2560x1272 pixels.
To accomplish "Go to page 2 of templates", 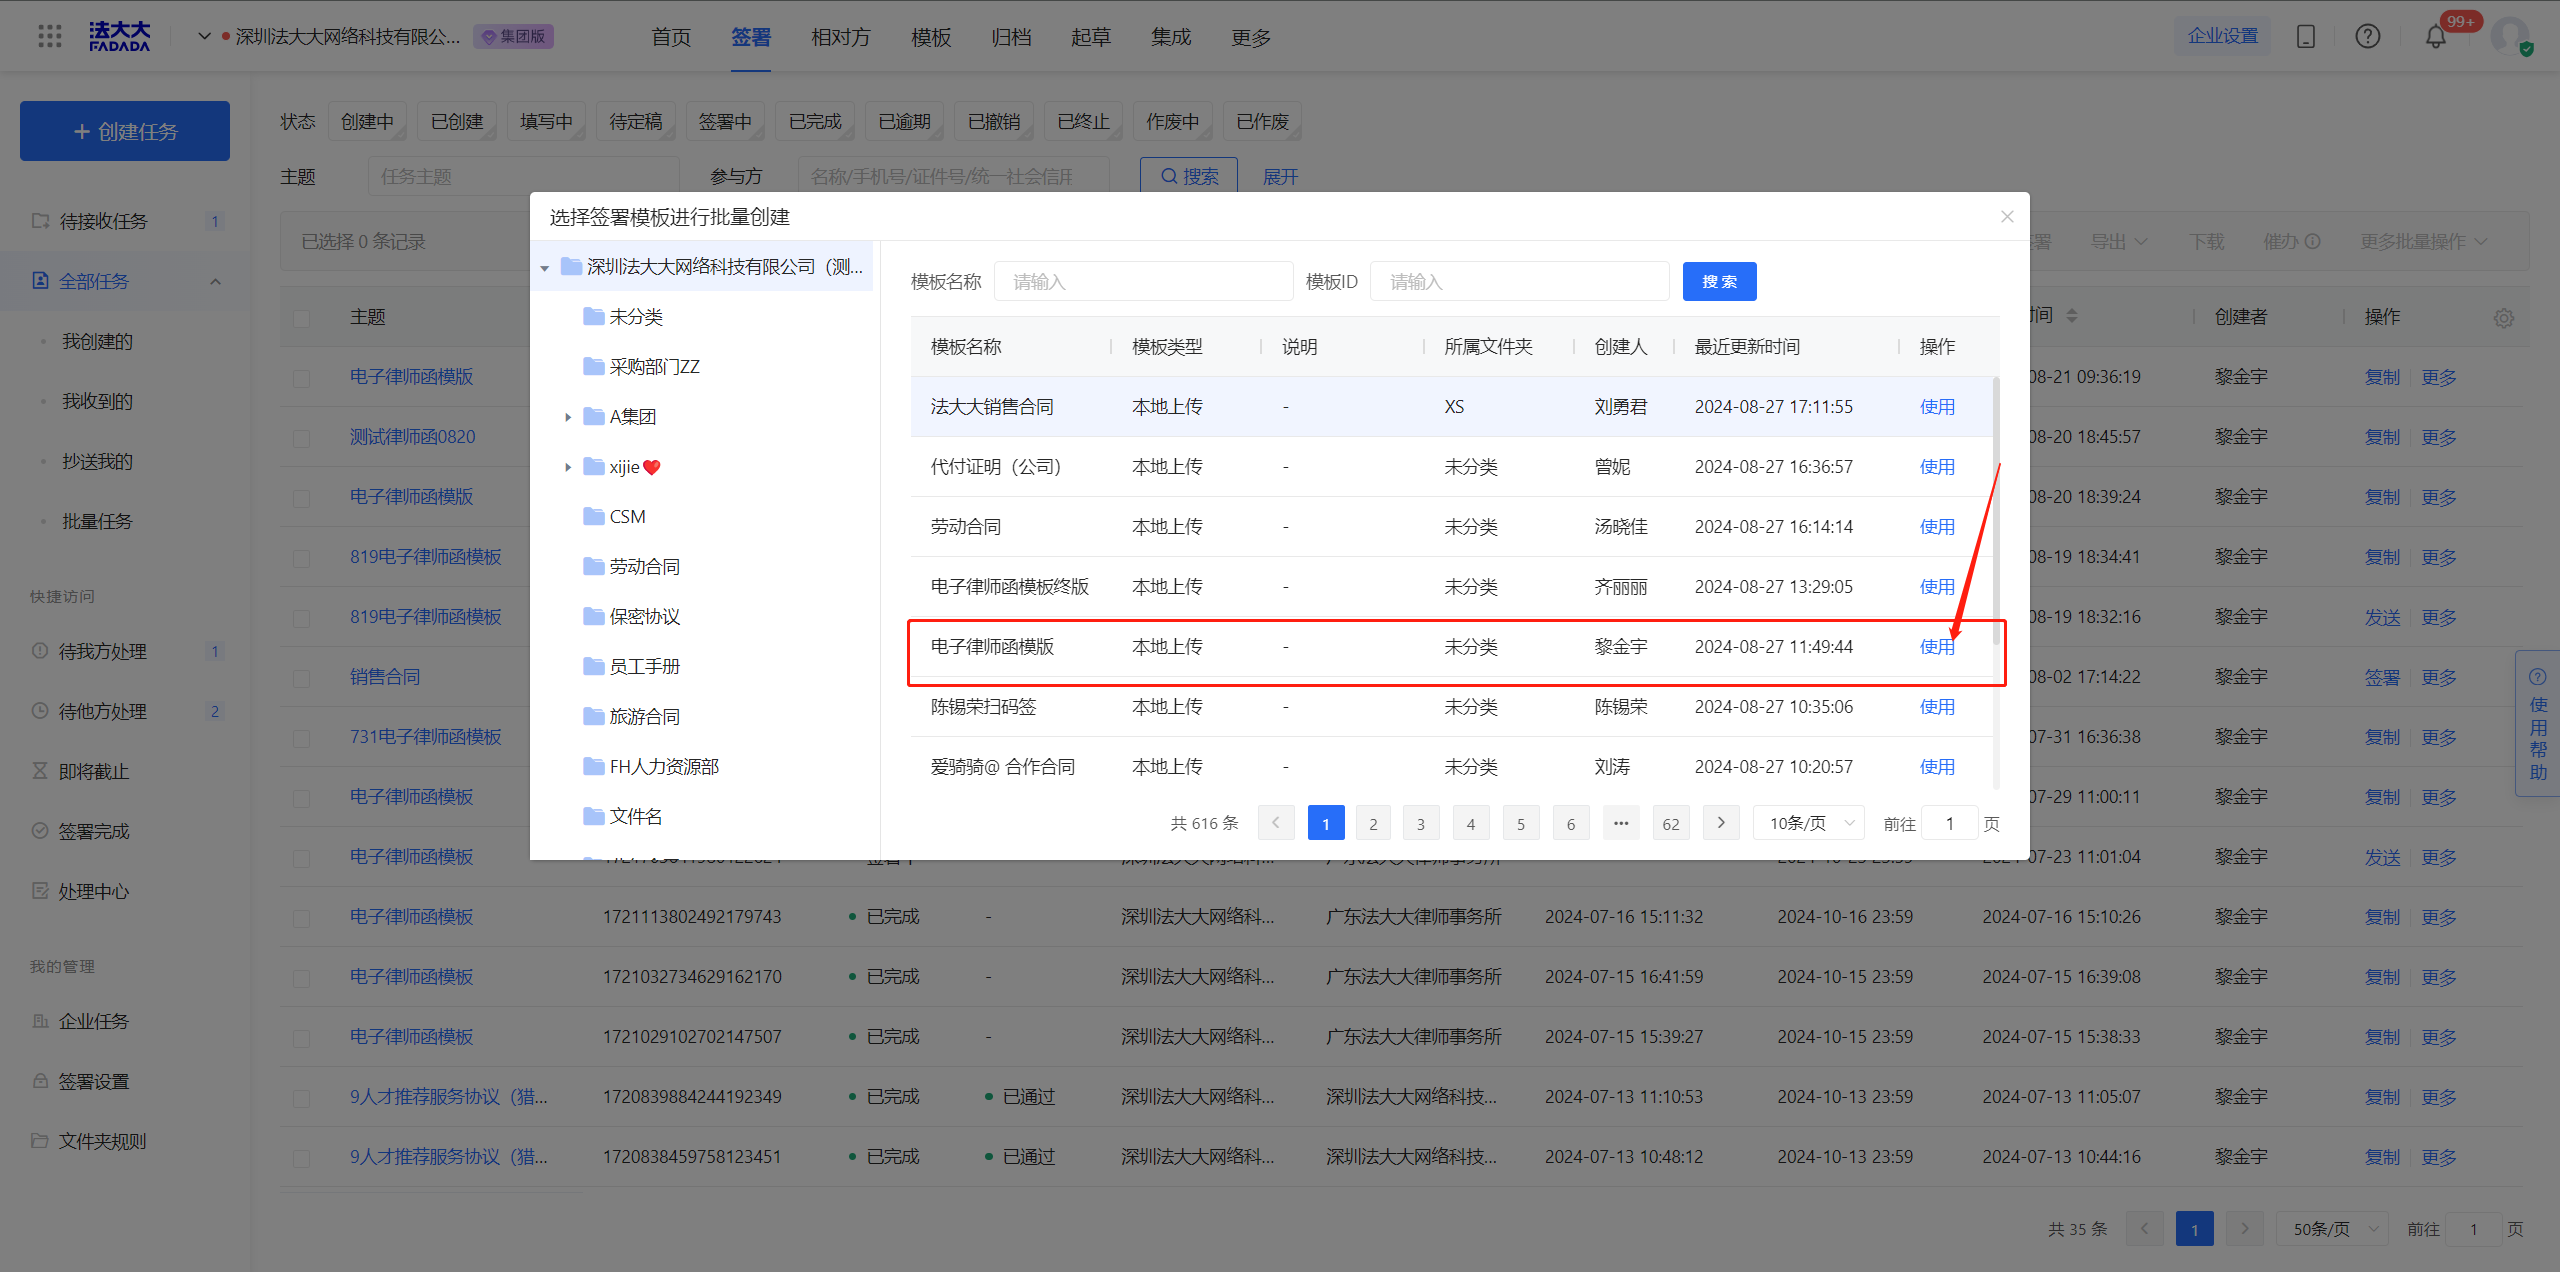I will [x=1373, y=823].
